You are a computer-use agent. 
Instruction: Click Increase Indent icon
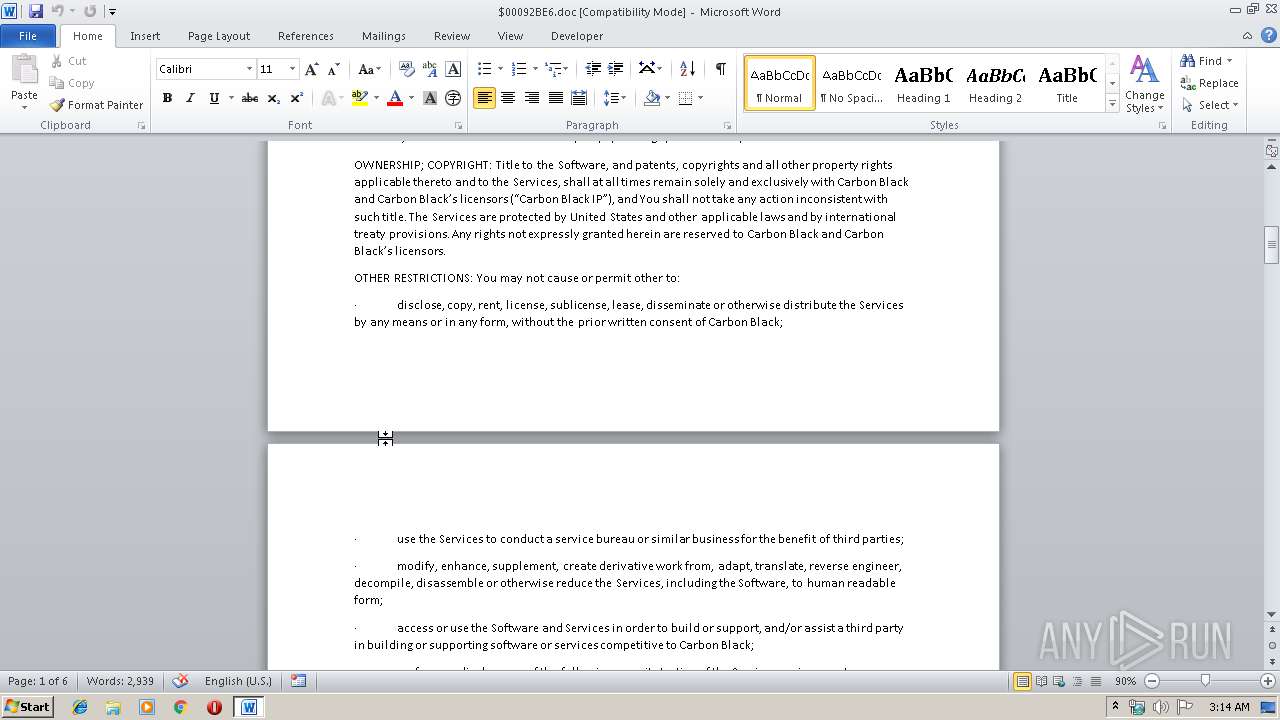[616, 69]
